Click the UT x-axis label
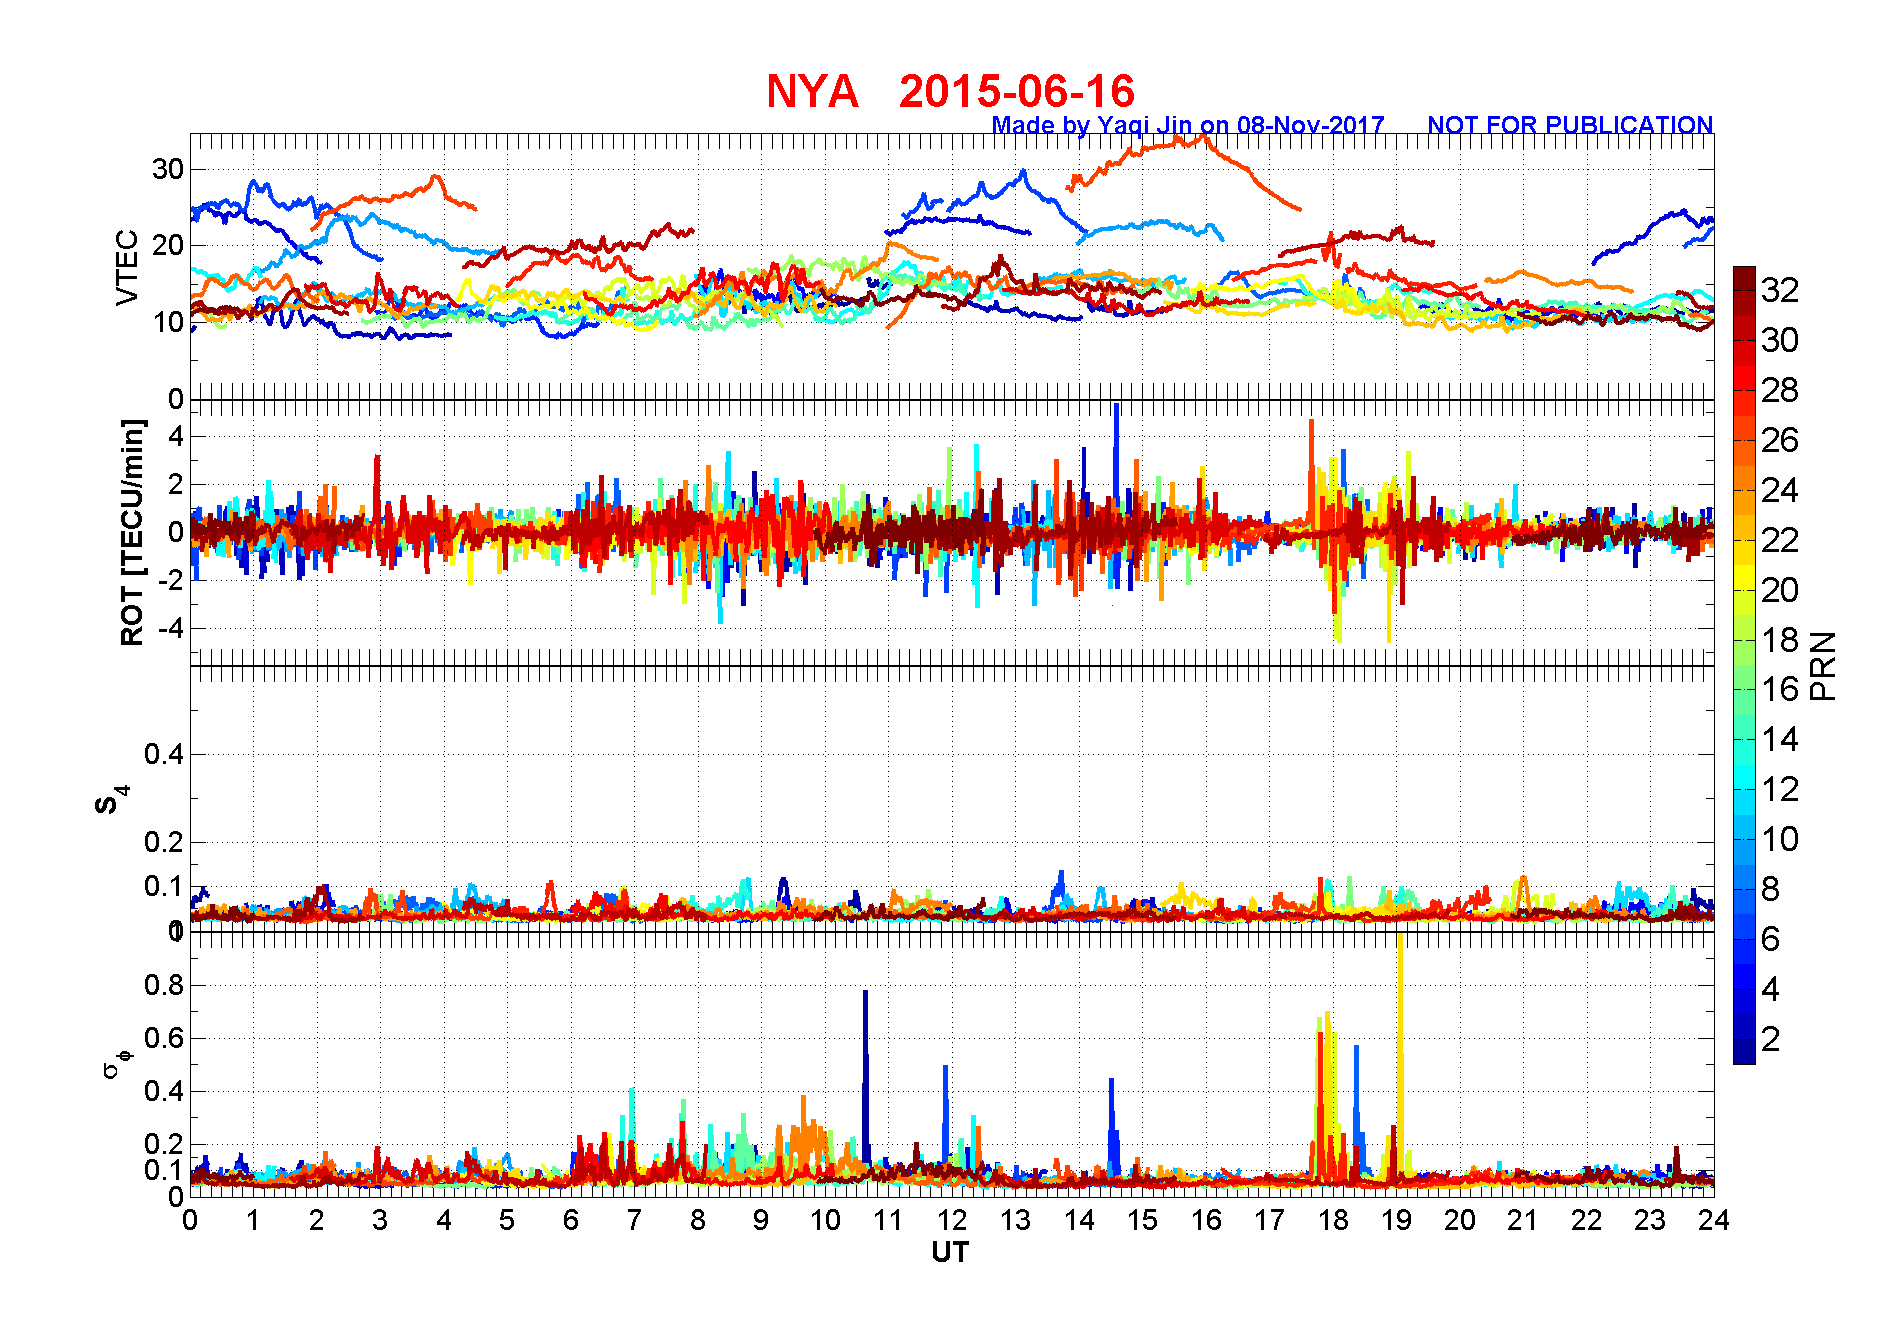The width and height of the screenshot is (1904, 1330). (x=950, y=1252)
